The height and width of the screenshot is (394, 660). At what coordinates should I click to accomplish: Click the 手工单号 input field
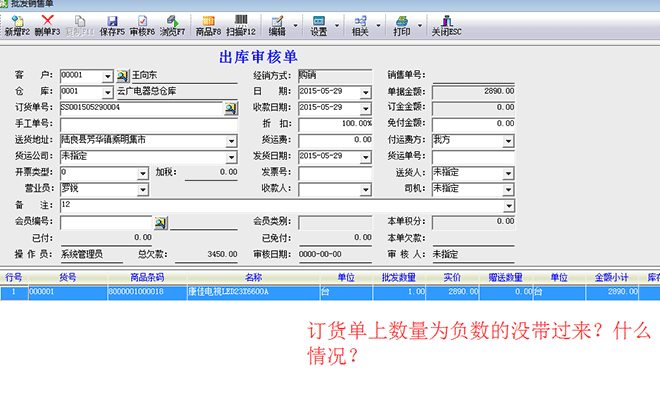coord(149,125)
